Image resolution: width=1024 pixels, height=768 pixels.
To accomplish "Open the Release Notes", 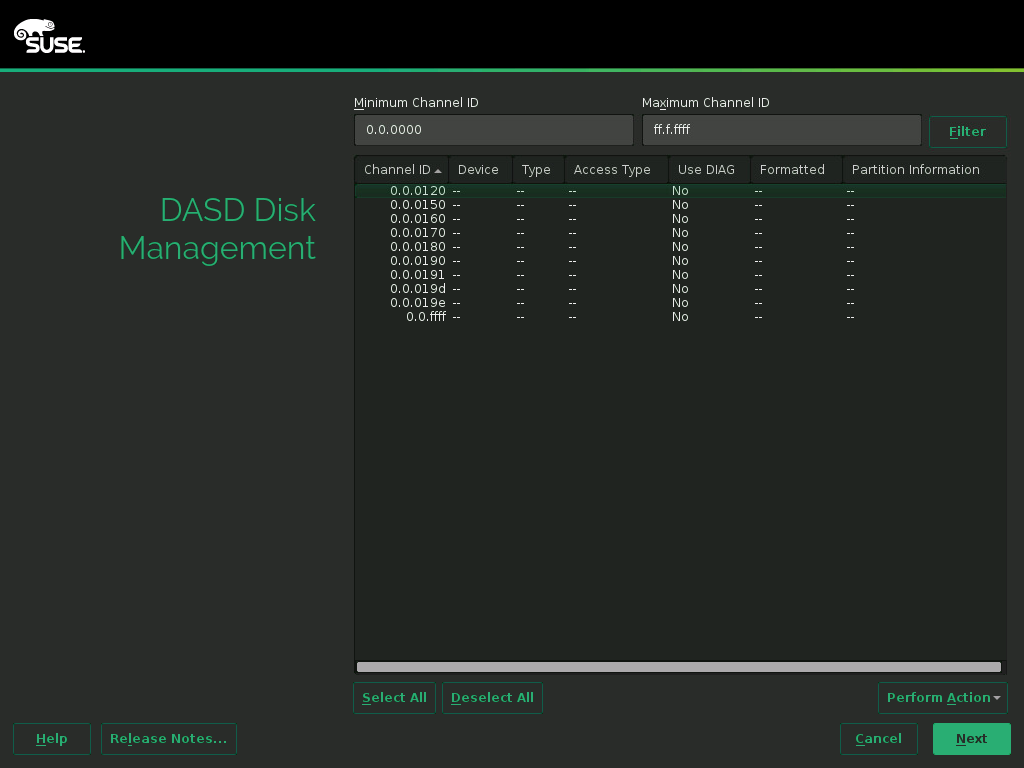I will [168, 739].
